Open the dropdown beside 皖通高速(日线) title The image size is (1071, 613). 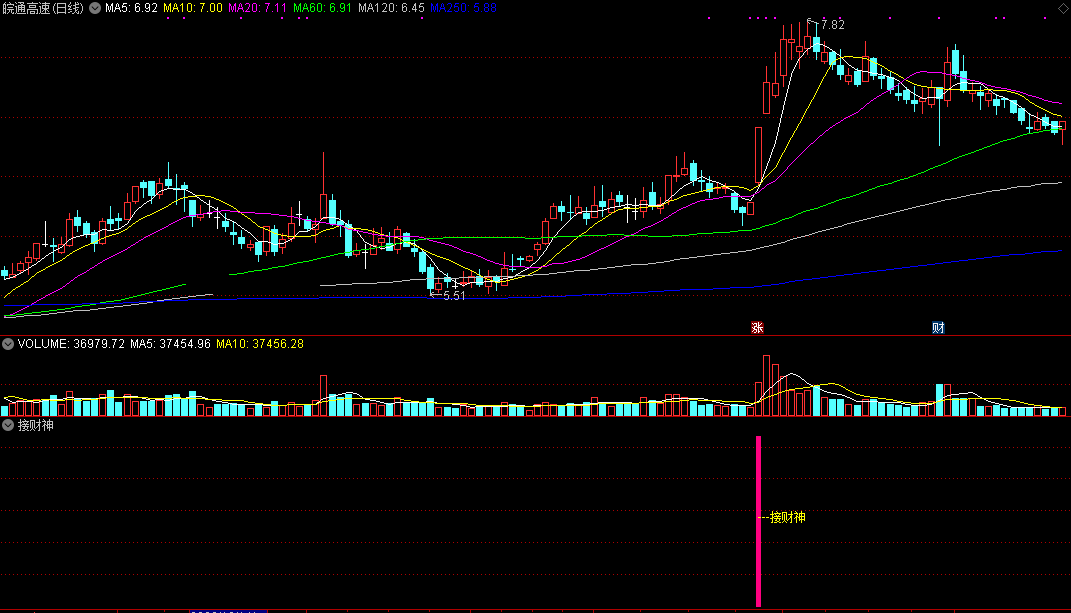click(95, 8)
